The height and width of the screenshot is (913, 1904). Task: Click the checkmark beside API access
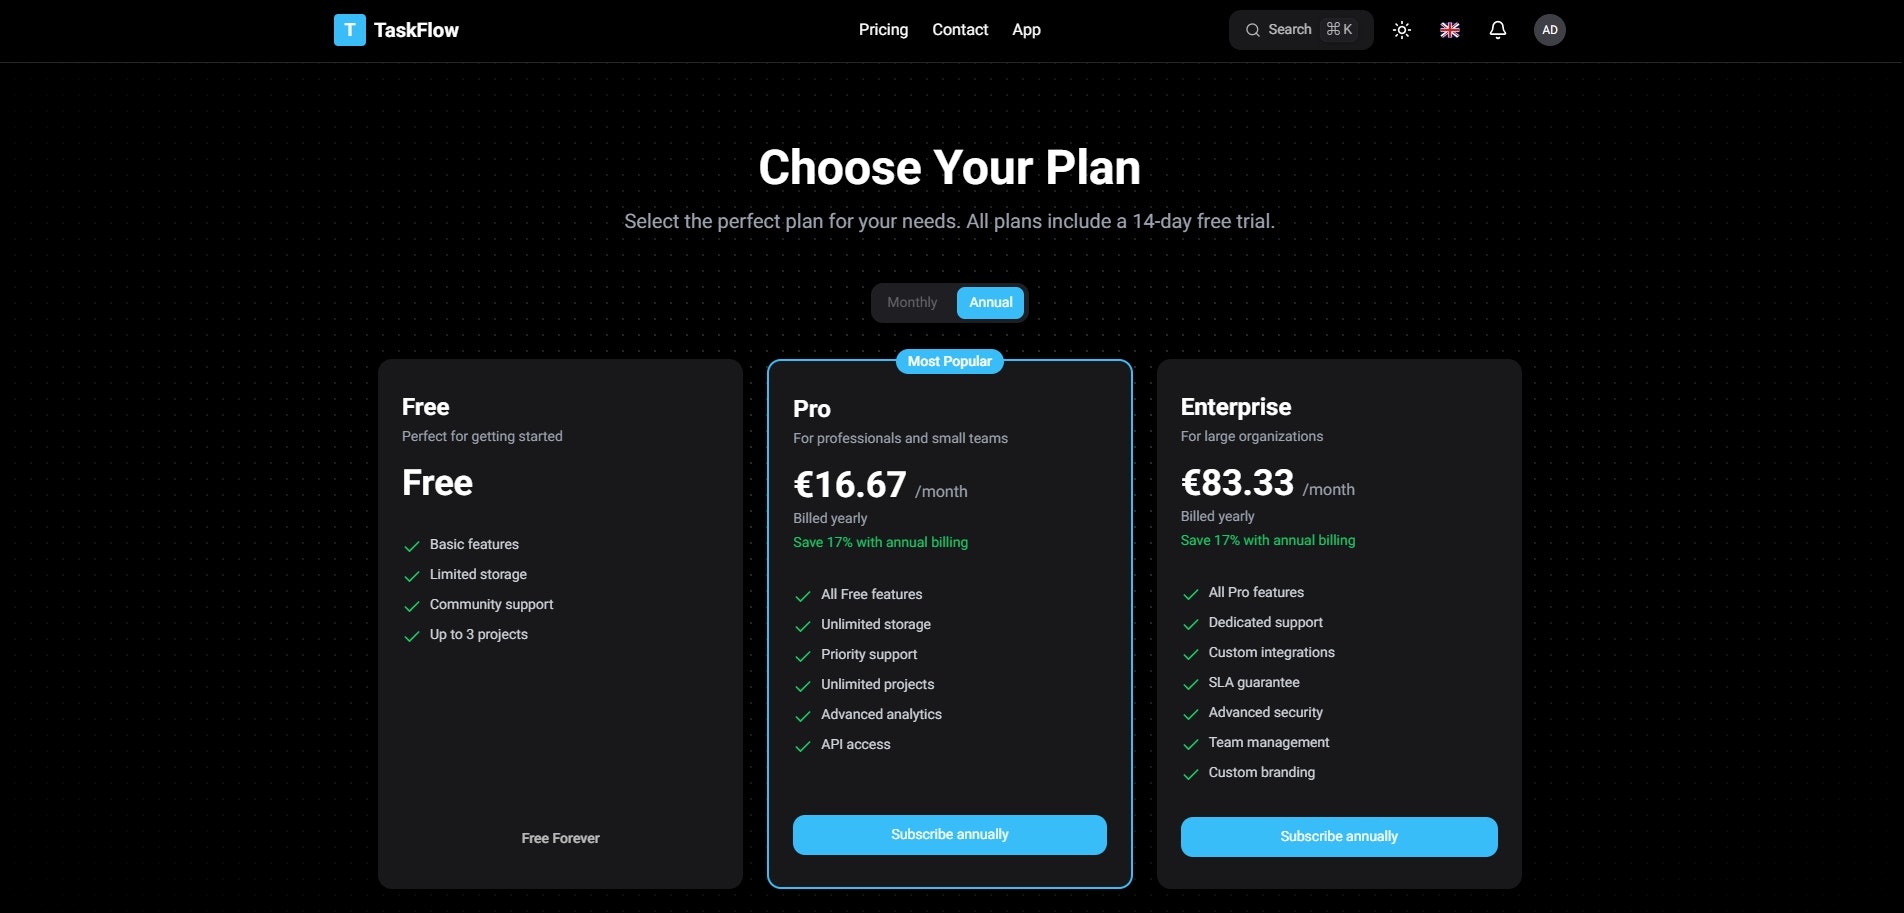804,746
